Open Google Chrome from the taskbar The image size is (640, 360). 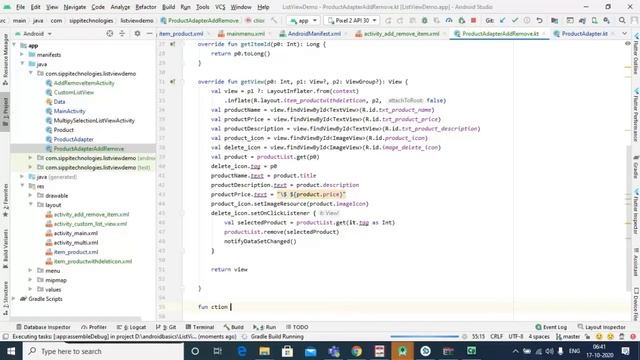(356, 351)
